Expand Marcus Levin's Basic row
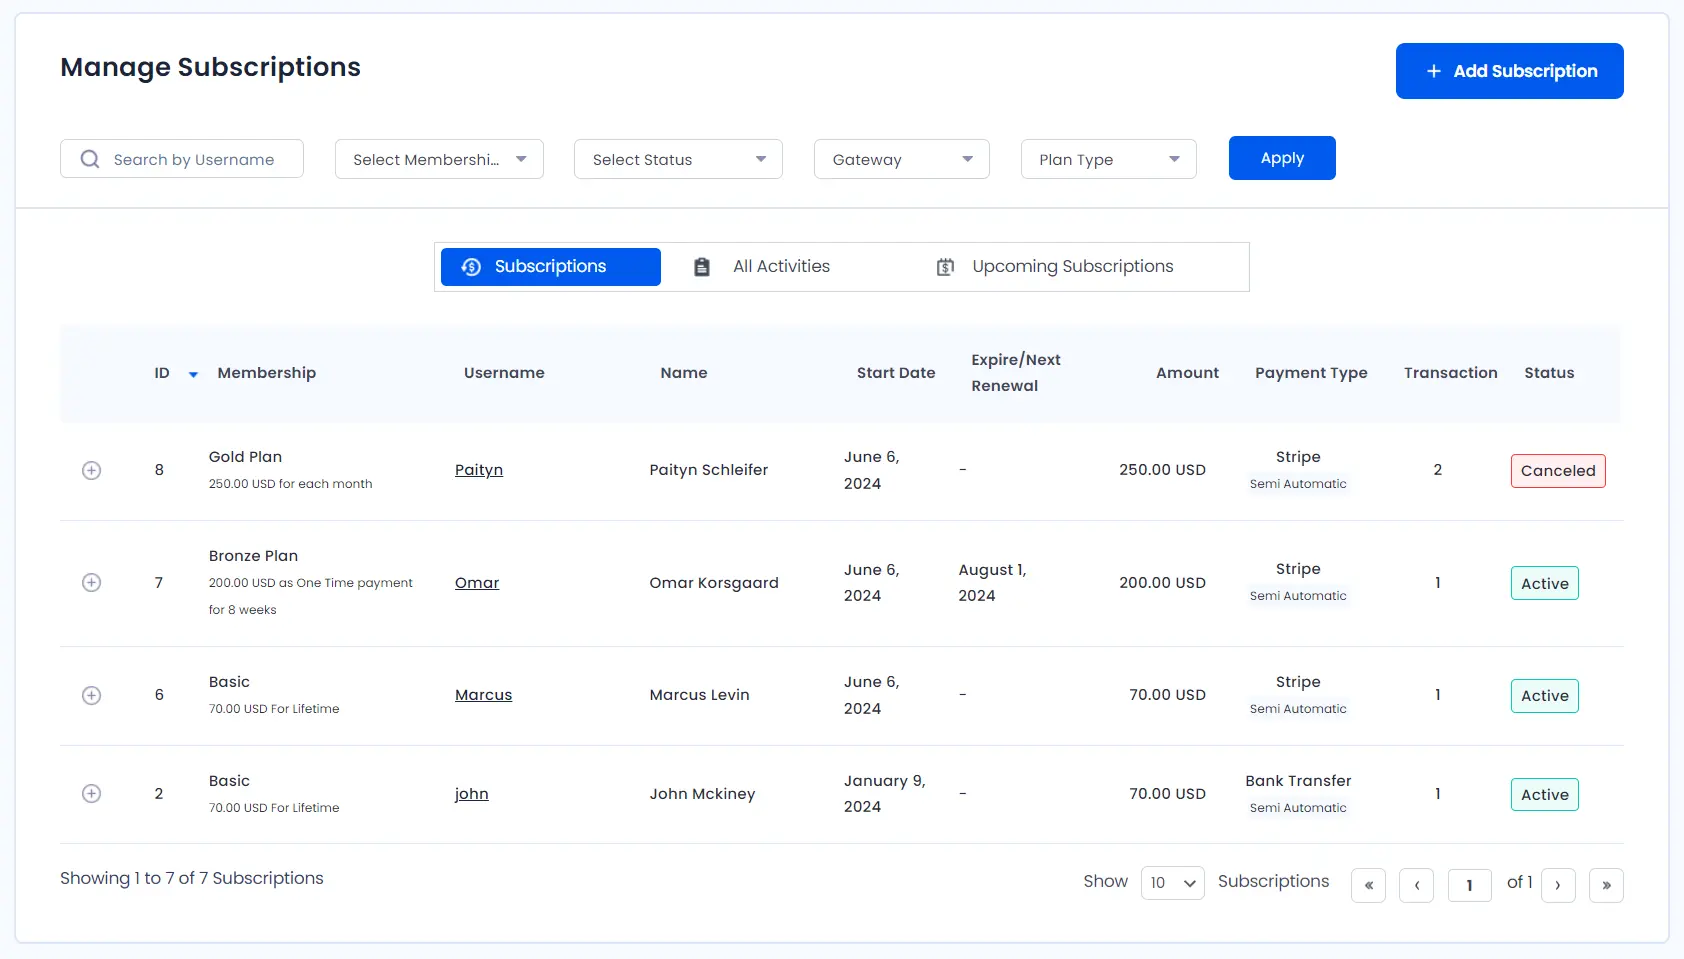 [x=91, y=695]
